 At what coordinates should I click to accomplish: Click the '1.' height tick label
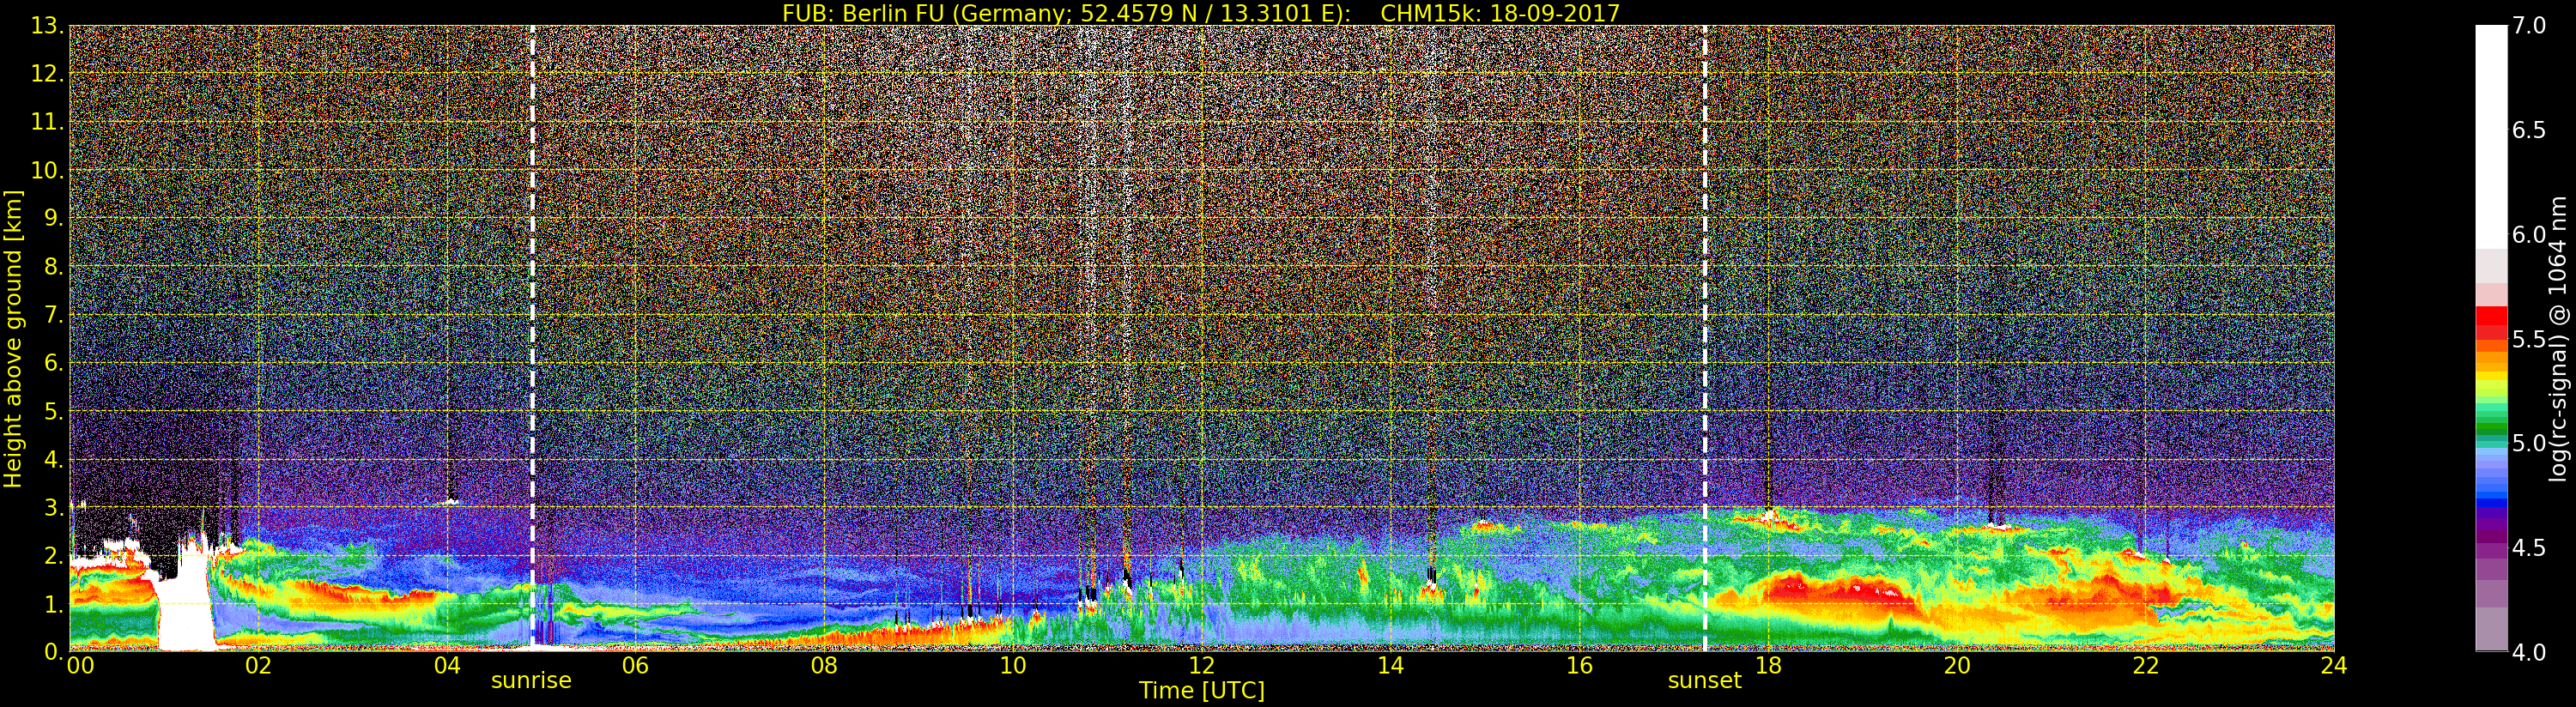coord(52,604)
